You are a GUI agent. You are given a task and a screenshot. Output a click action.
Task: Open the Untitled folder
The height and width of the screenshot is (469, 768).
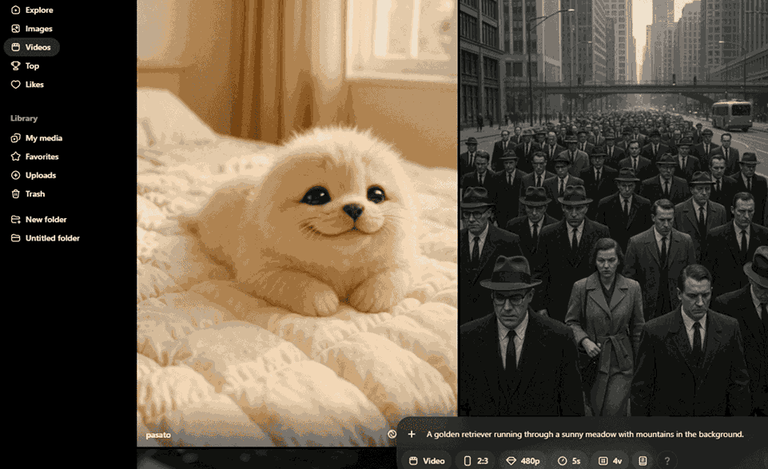[x=45, y=238]
